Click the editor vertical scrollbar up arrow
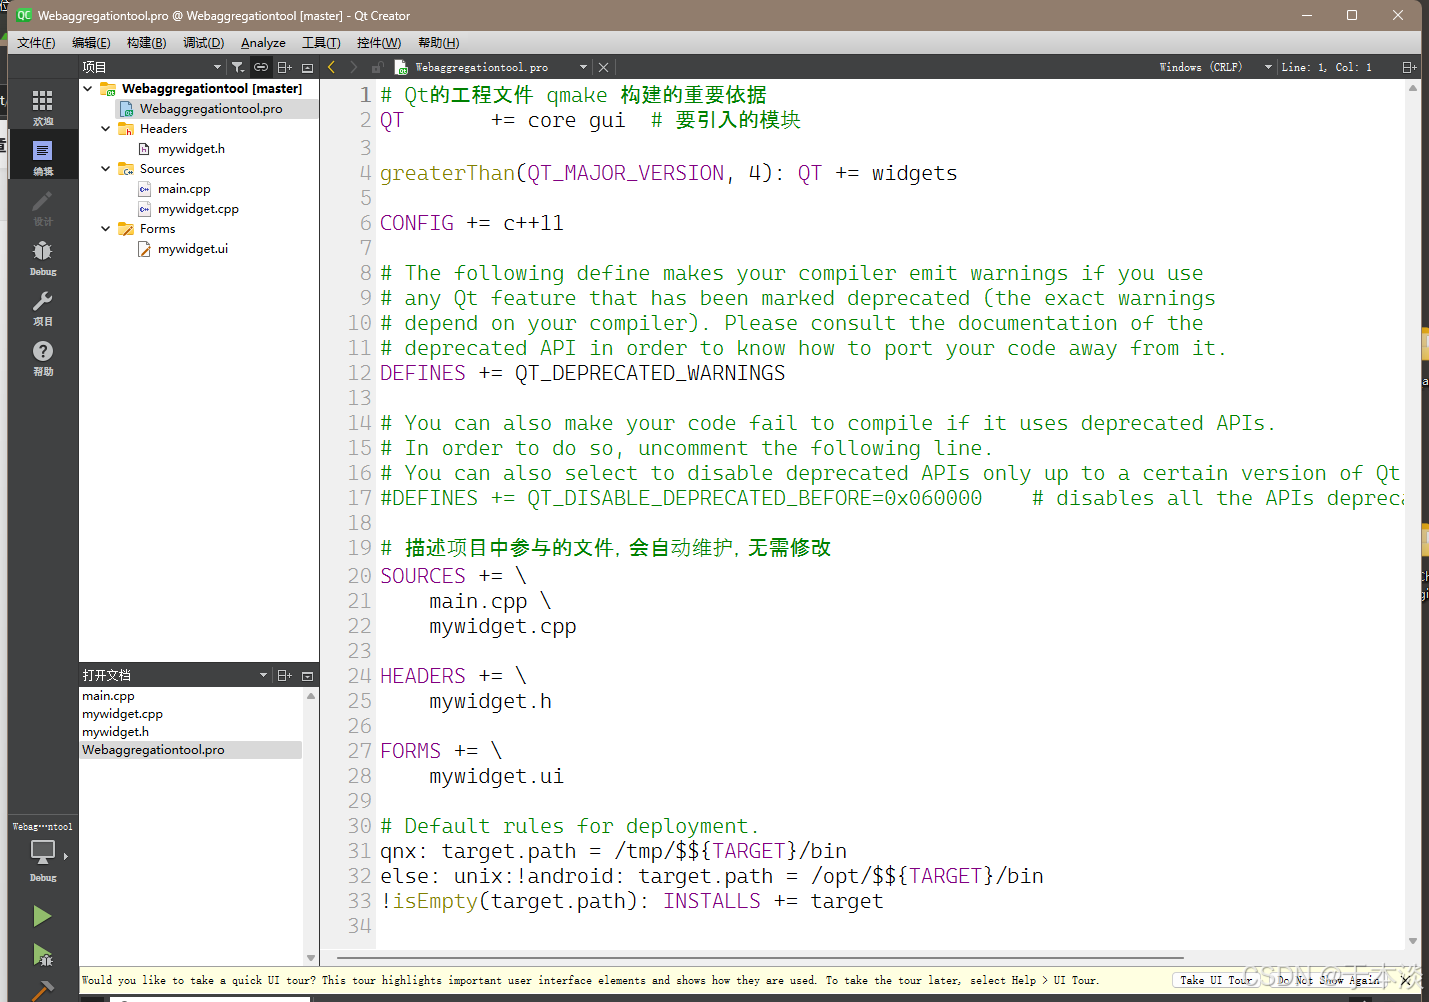1429x1002 pixels. [1412, 88]
